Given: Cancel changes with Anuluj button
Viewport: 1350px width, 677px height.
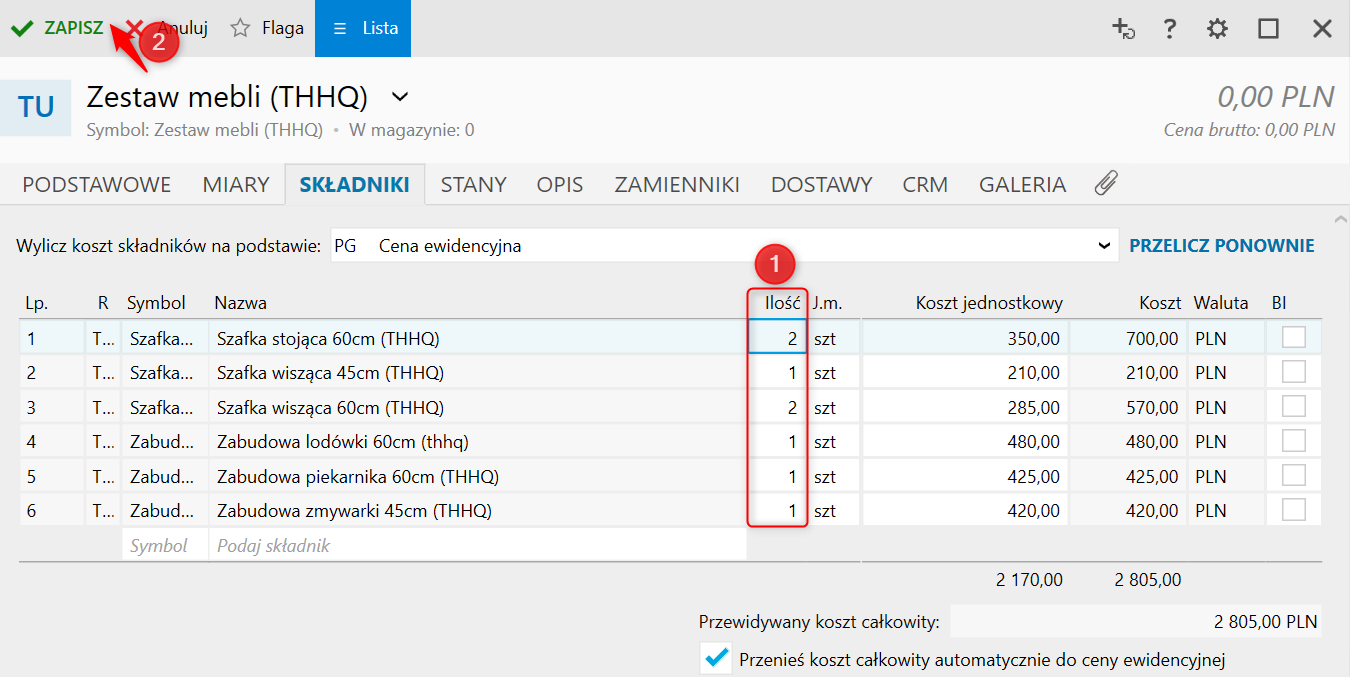Looking at the screenshot, I should [167, 28].
